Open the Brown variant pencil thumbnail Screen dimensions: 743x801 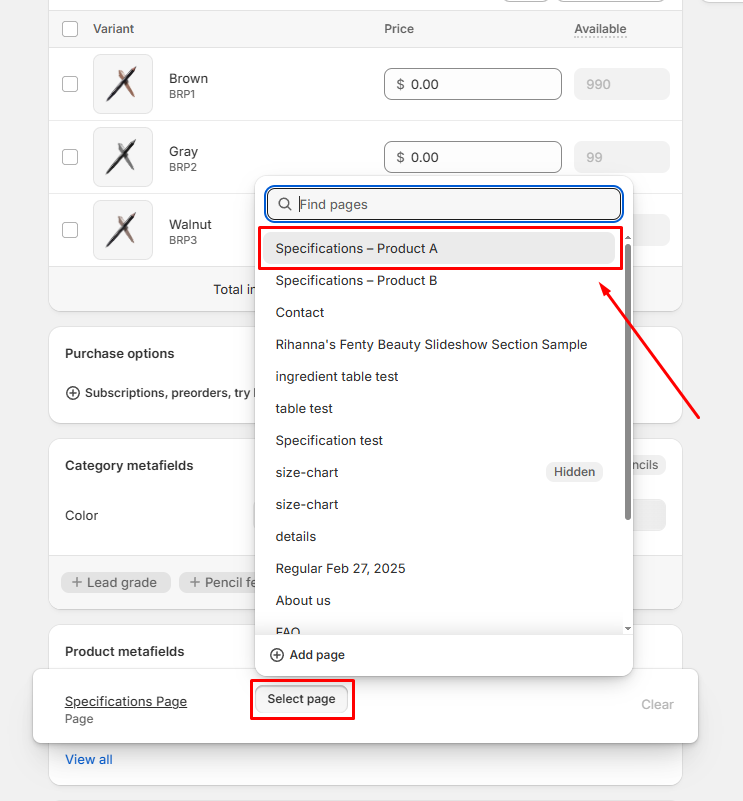tap(123, 84)
